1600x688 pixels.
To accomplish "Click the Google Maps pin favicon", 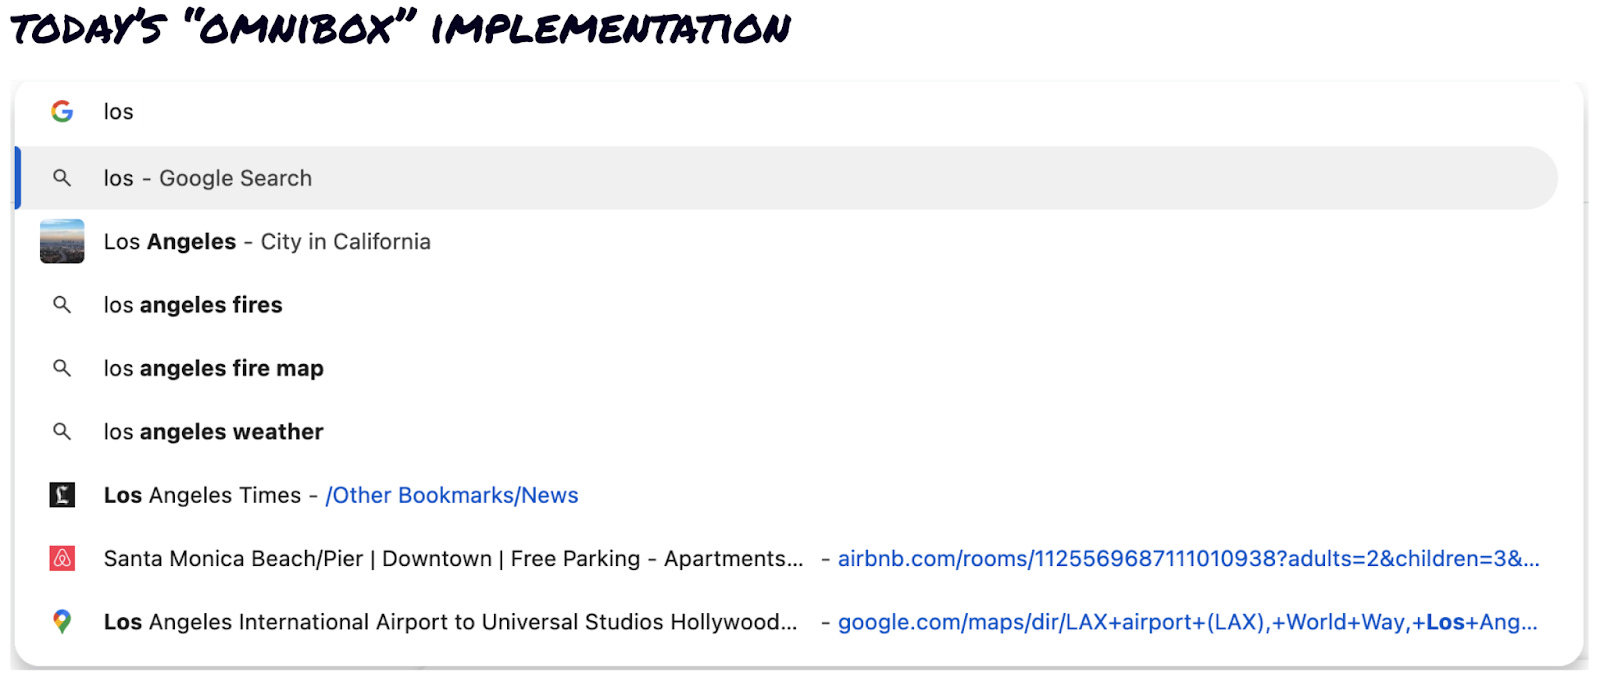I will [62, 622].
